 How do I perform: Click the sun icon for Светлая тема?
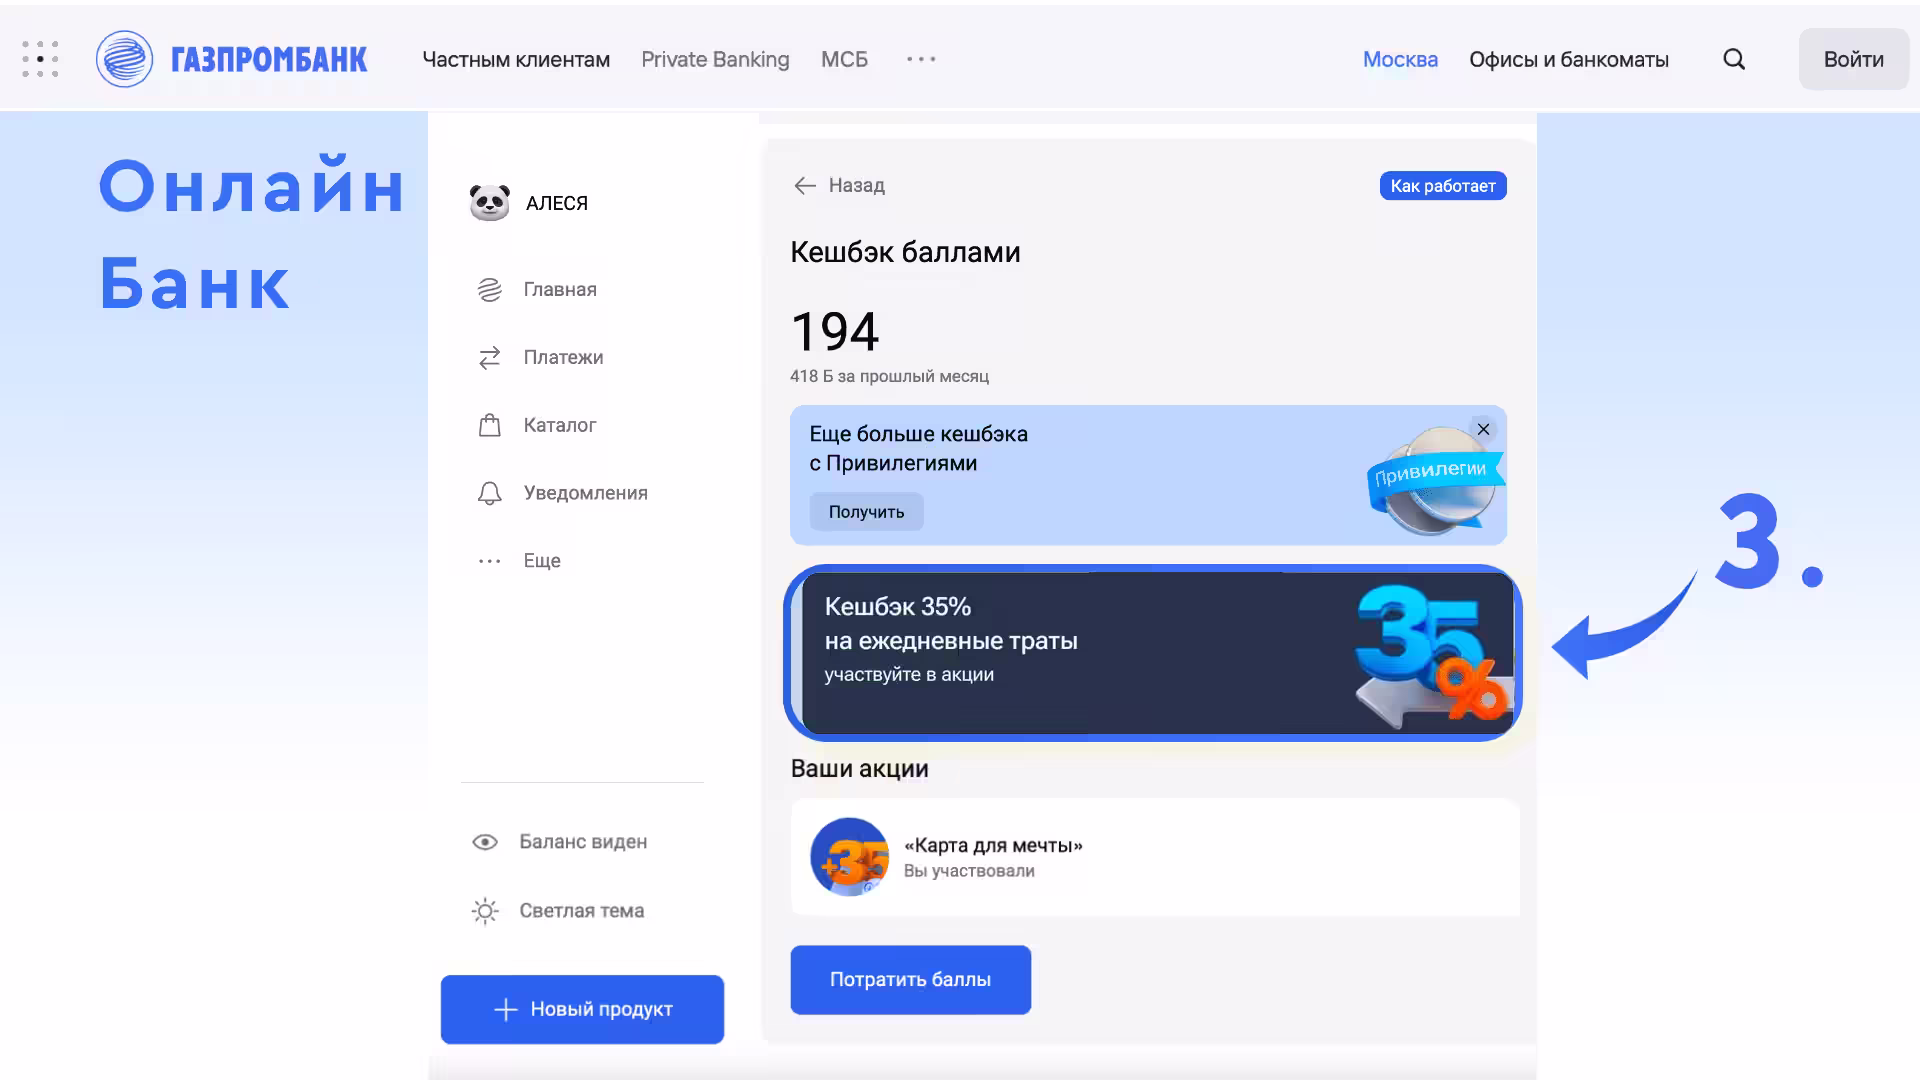tap(485, 911)
